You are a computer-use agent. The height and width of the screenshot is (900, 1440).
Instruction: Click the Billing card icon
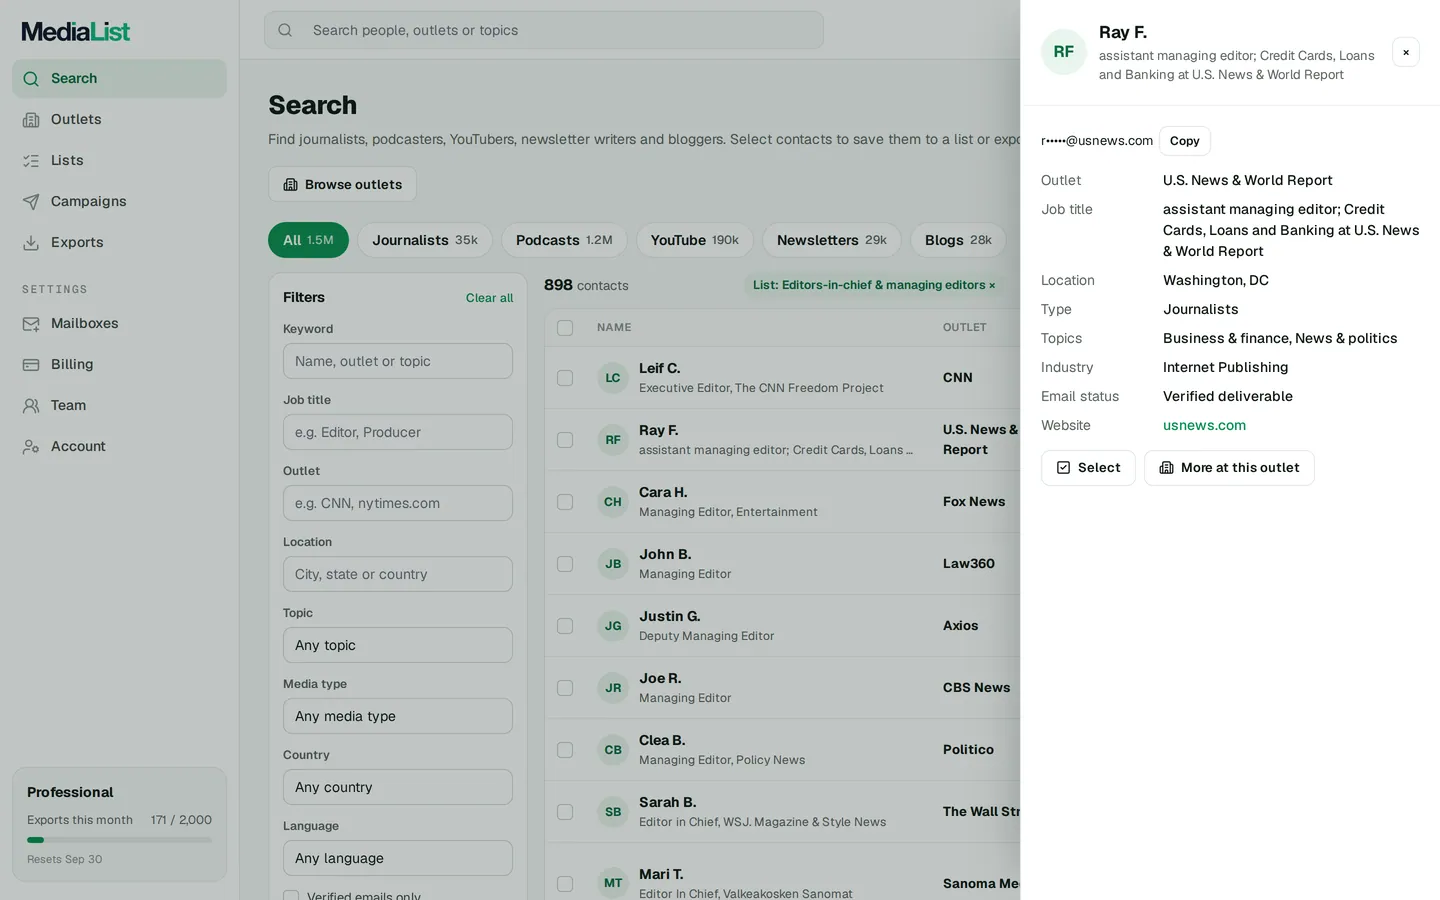click(x=31, y=365)
